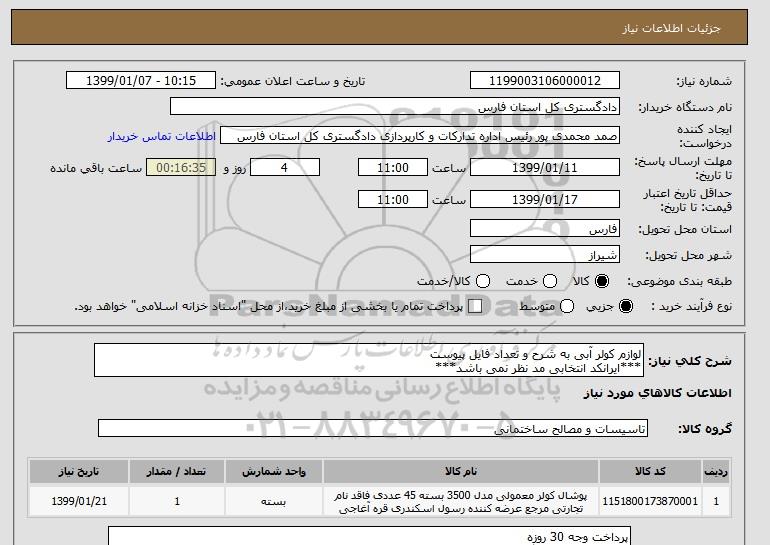Click the announcement date field 1399/01/07 - 10:15

(x=141, y=81)
